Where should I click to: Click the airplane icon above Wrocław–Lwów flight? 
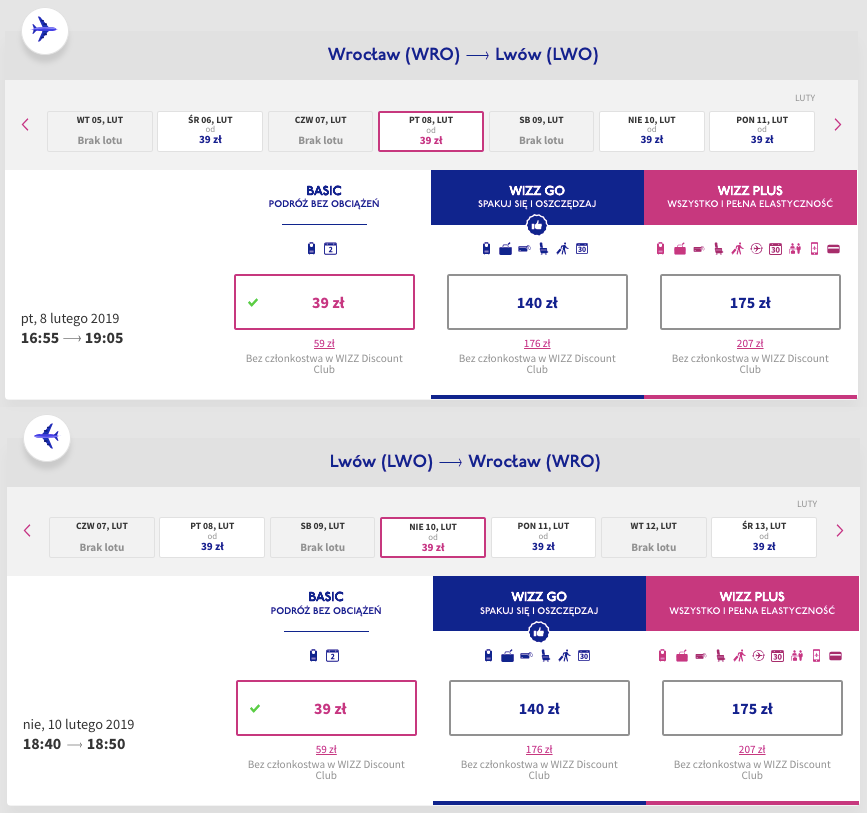click(45, 29)
